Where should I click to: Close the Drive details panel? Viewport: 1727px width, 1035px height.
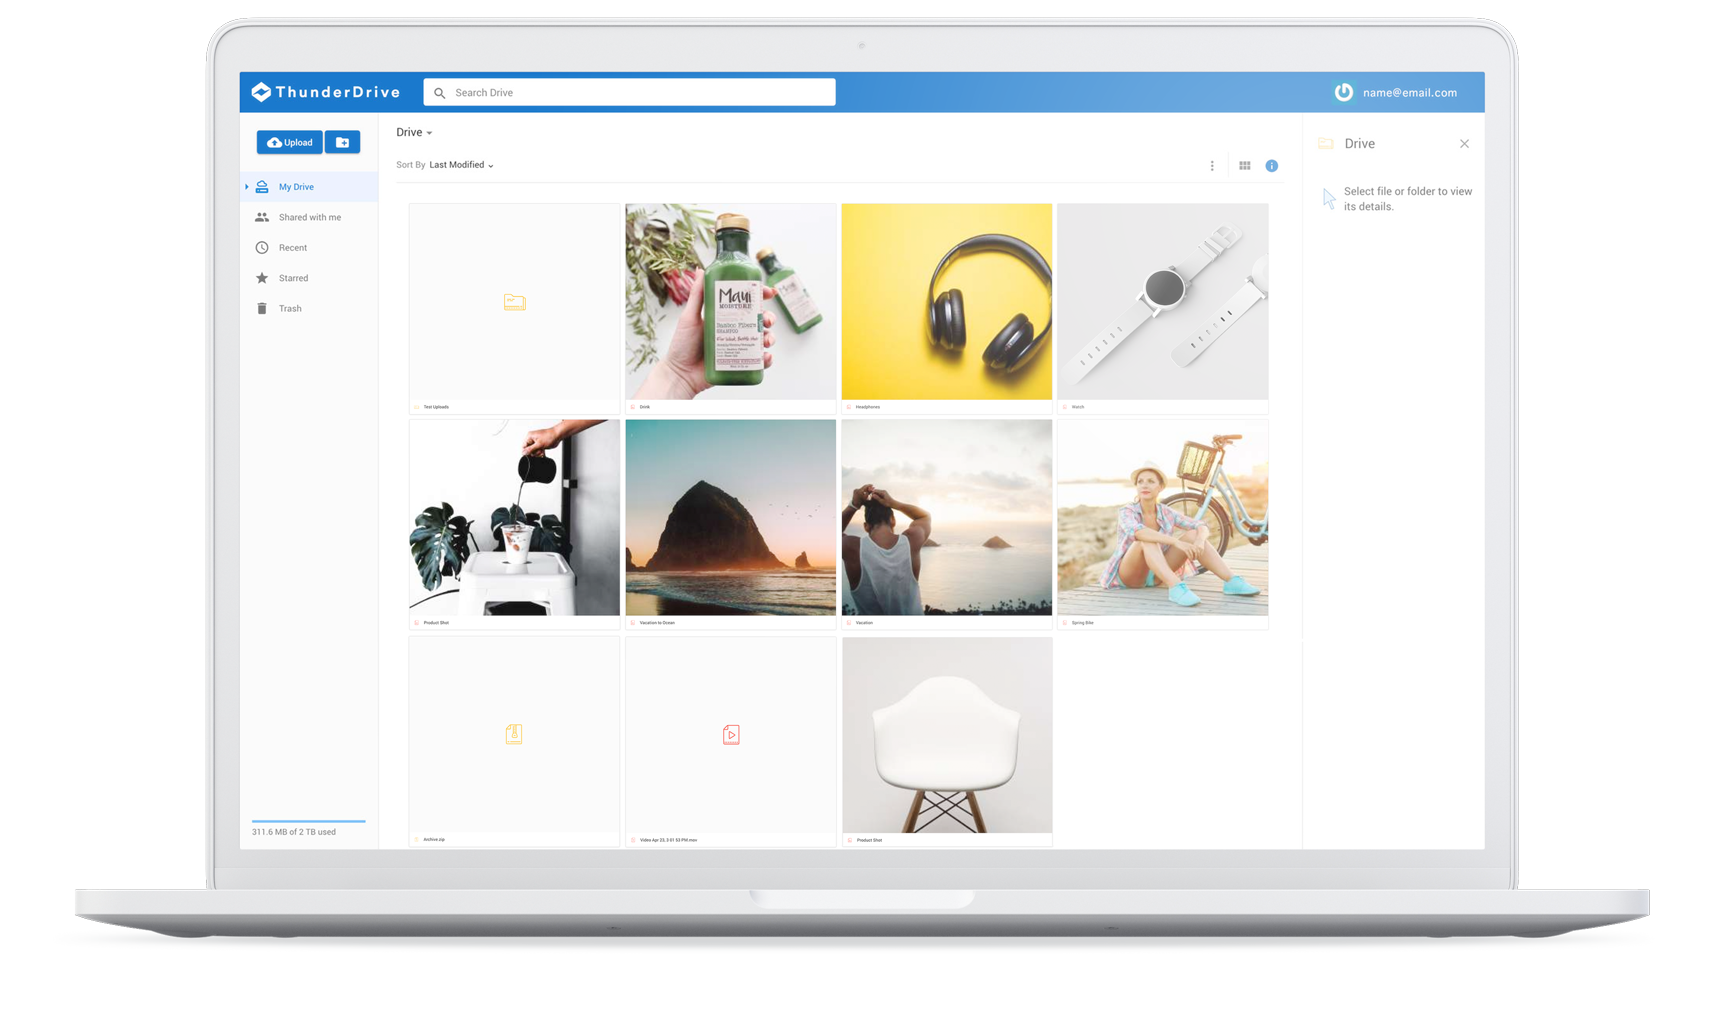click(1464, 144)
